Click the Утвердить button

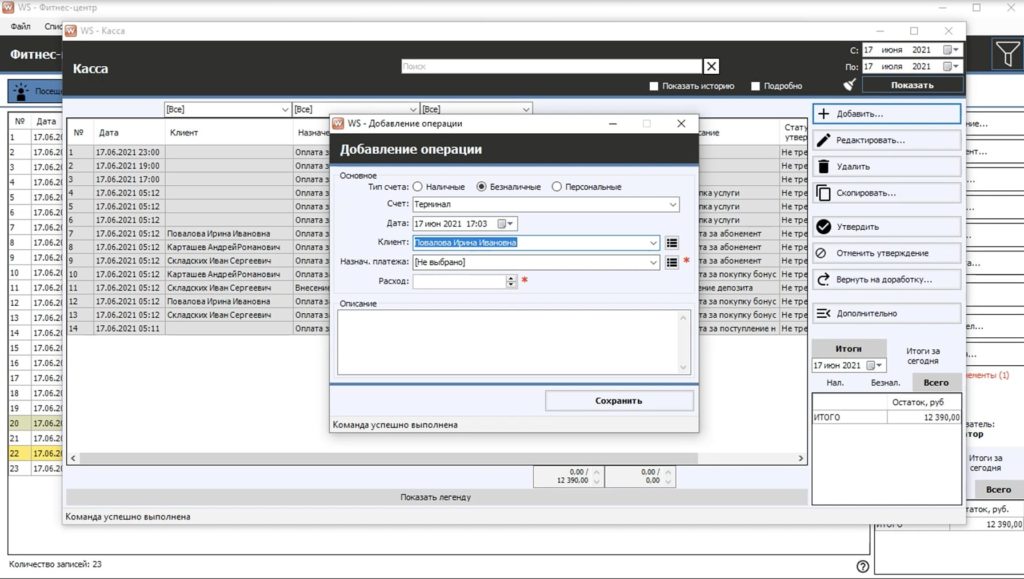[887, 227]
